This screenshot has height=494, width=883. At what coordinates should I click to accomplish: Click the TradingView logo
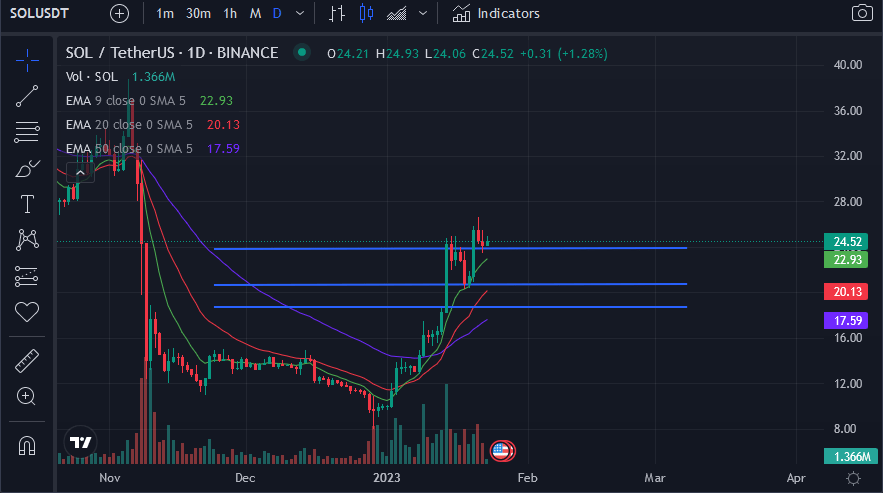pos(80,442)
